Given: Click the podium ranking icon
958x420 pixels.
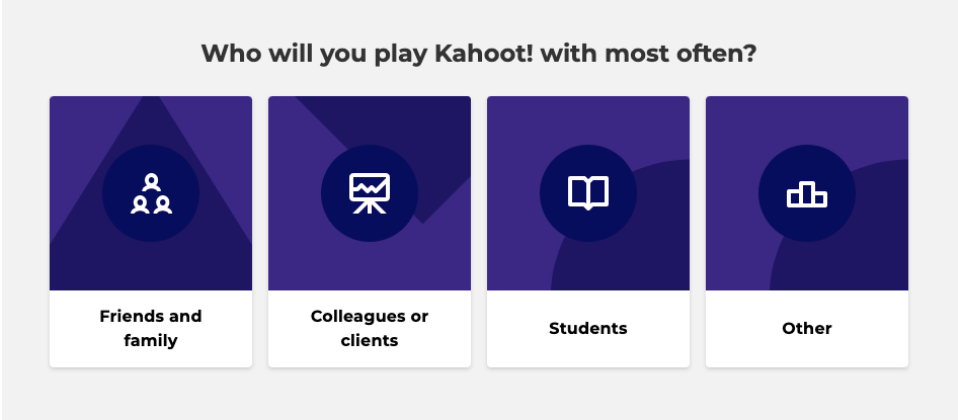Looking at the screenshot, I should [x=807, y=194].
